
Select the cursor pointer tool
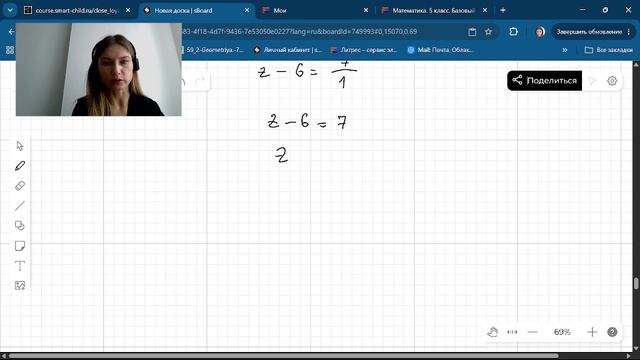point(20,146)
